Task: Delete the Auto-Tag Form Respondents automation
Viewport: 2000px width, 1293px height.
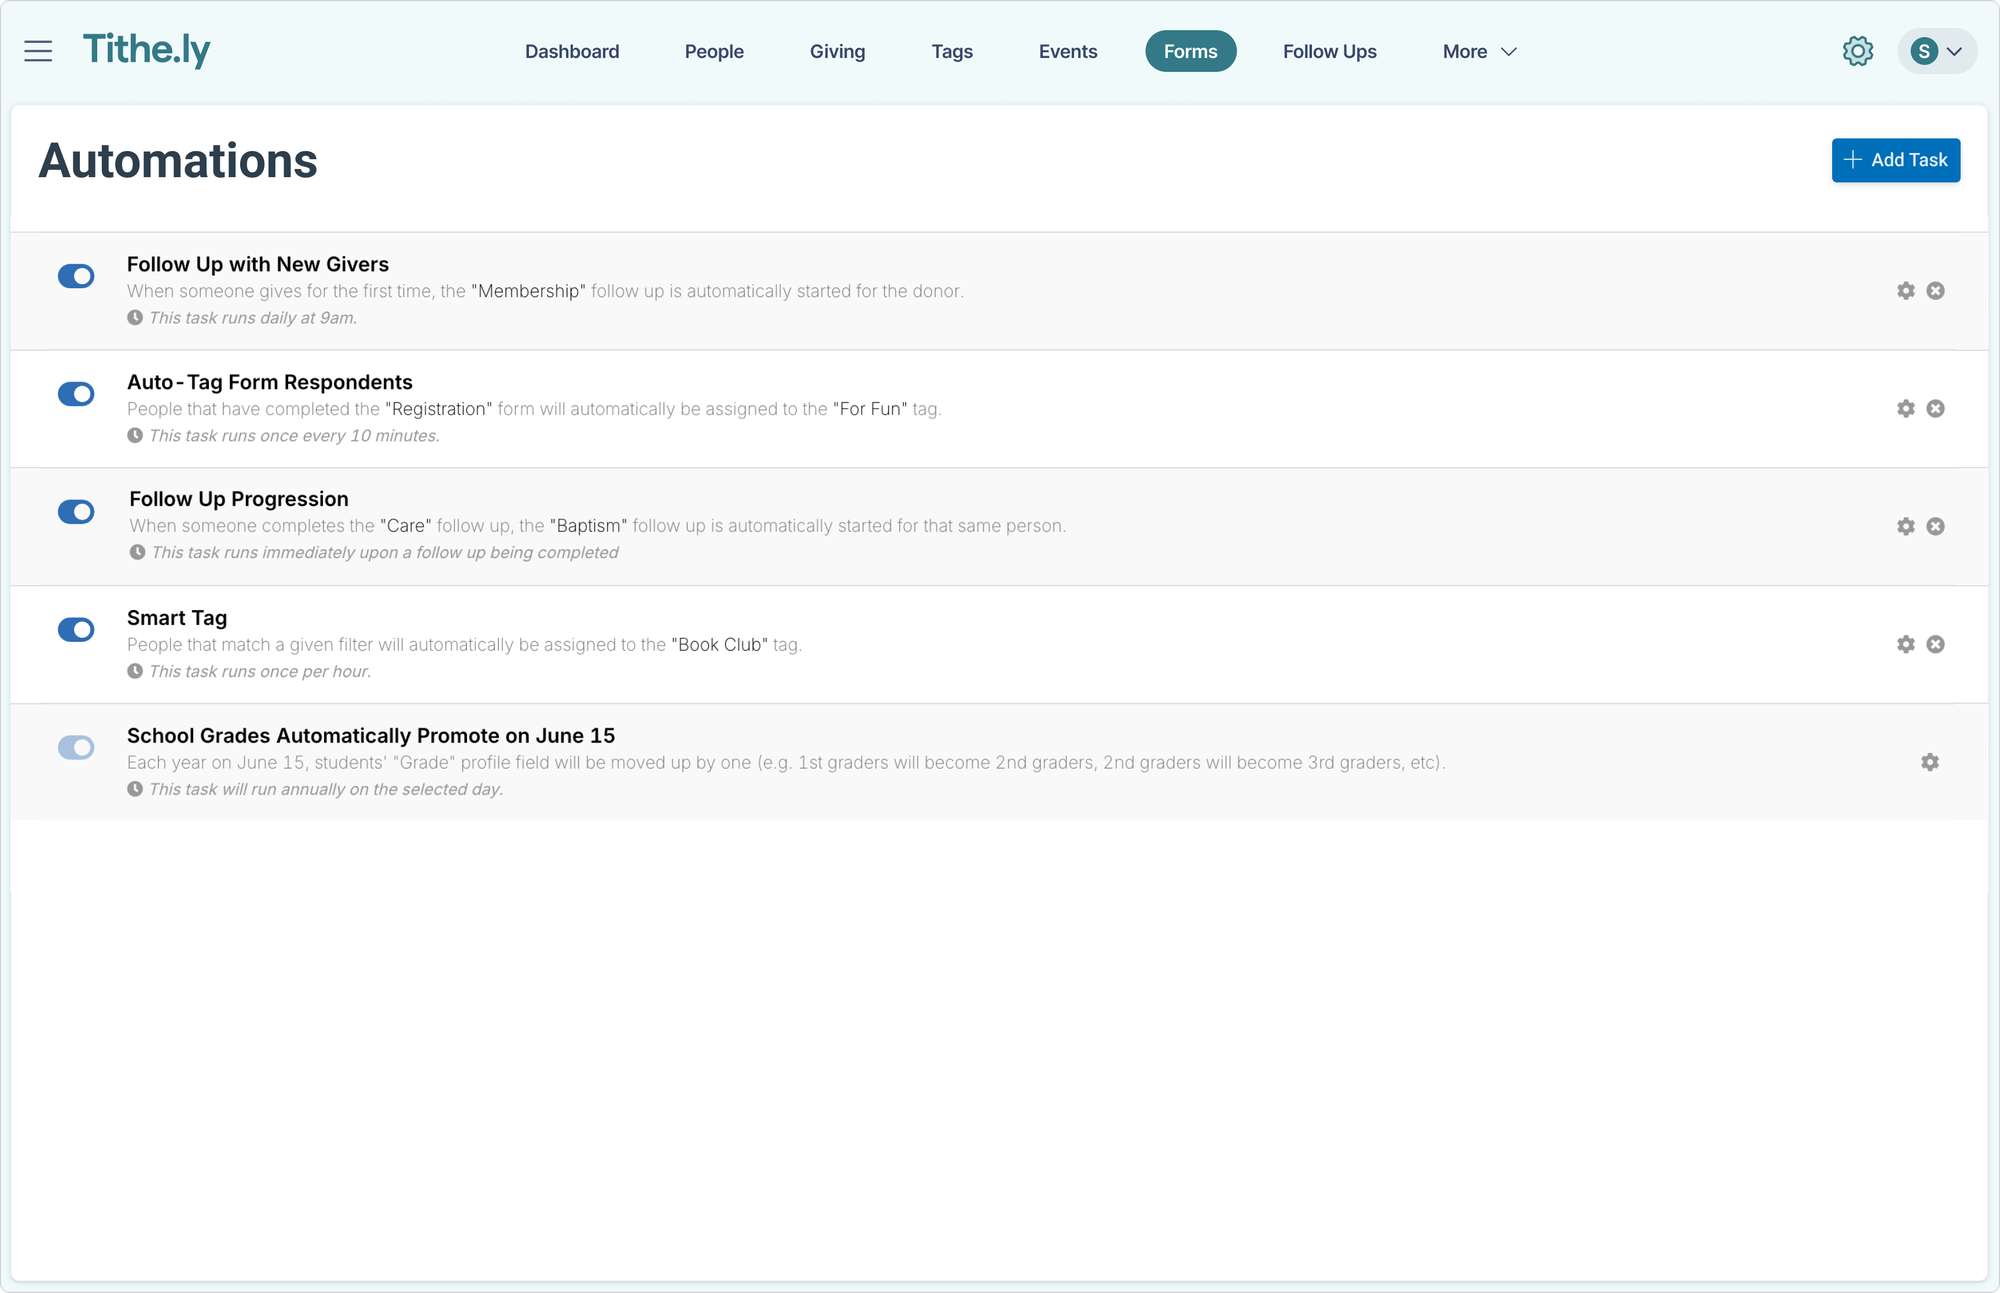Action: pyautogui.click(x=1936, y=408)
